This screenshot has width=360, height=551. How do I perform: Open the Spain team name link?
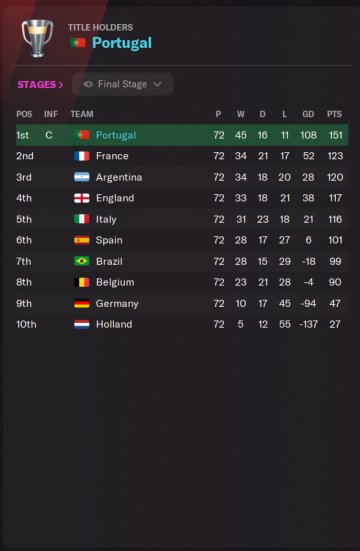coord(109,240)
